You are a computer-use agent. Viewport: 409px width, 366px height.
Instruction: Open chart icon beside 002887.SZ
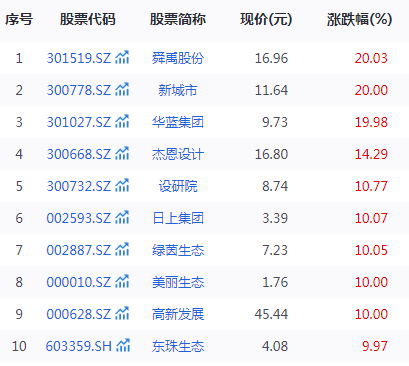pyautogui.click(x=122, y=250)
